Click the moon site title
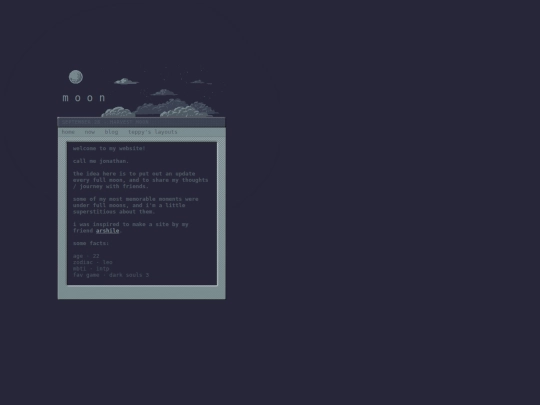540x405 pixels. coord(84,98)
